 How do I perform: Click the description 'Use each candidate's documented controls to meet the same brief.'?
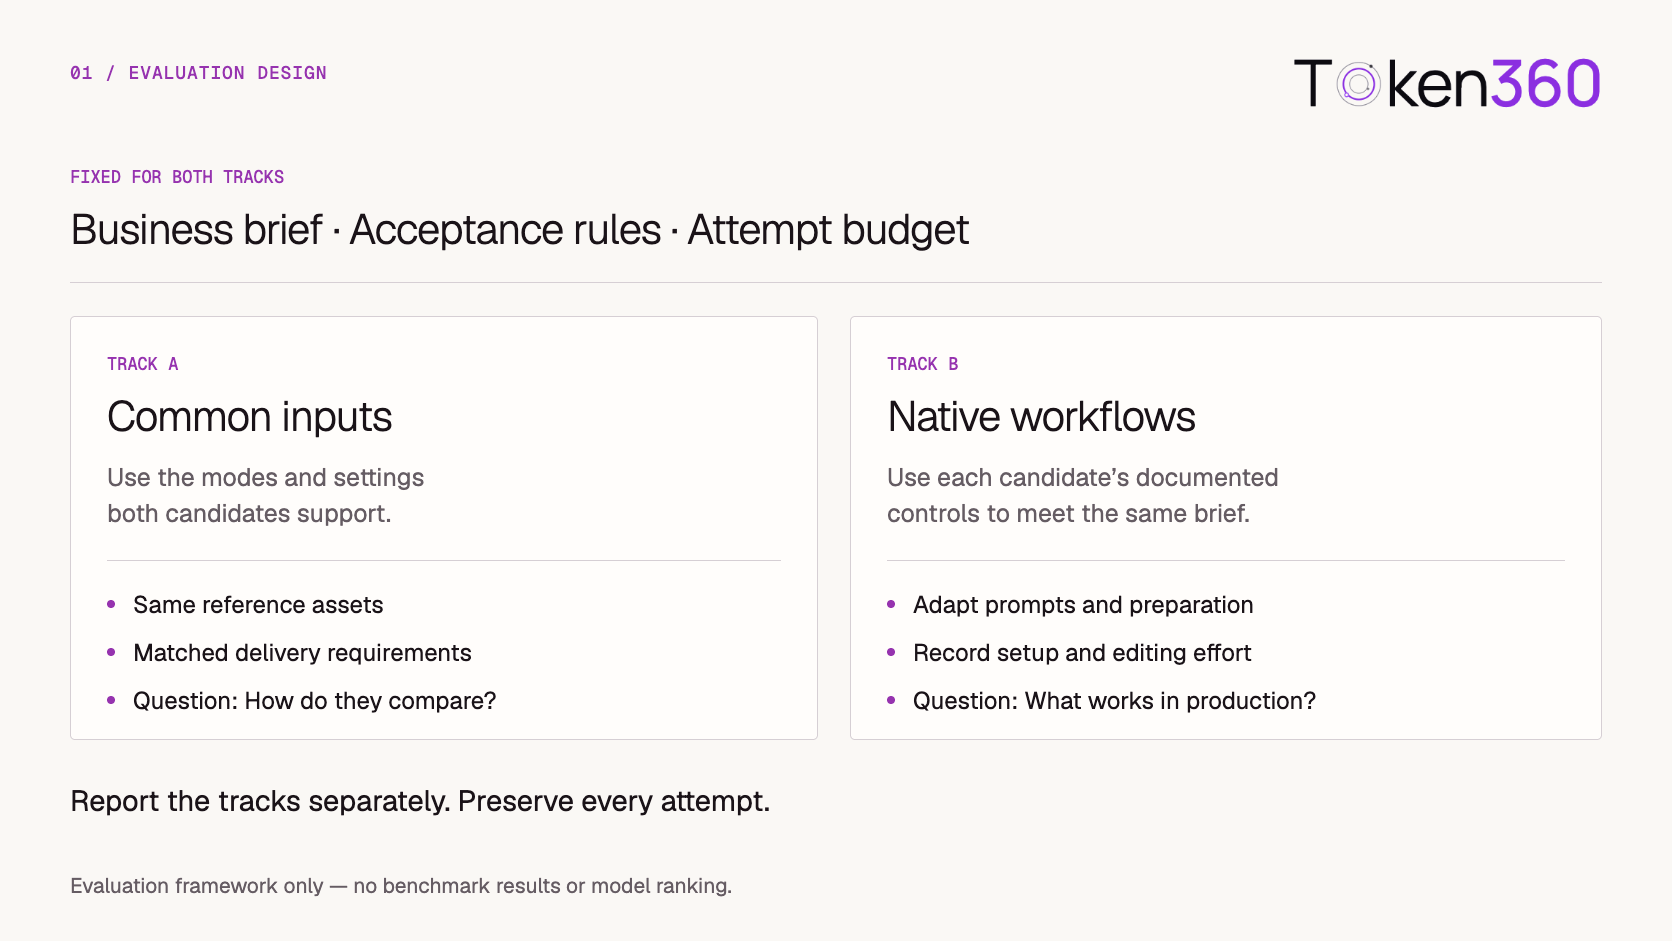tap(1083, 495)
